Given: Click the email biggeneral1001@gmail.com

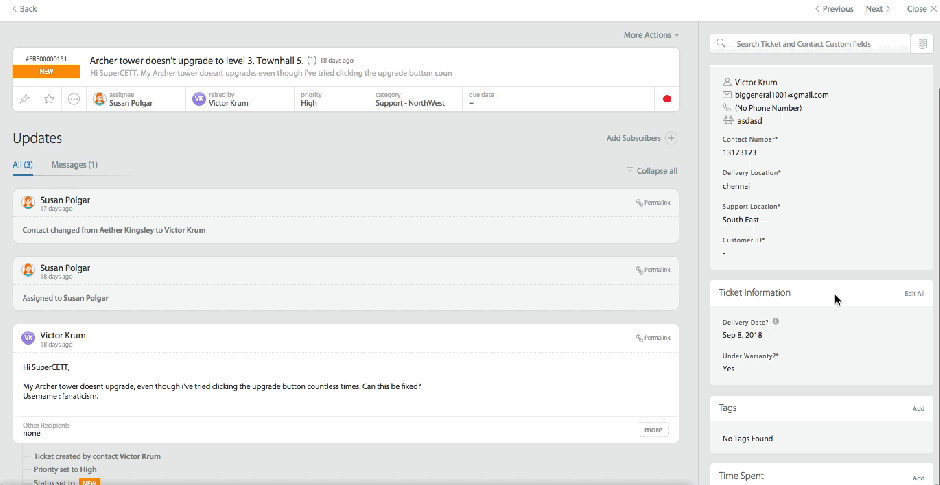Looking at the screenshot, I should click(781, 95).
